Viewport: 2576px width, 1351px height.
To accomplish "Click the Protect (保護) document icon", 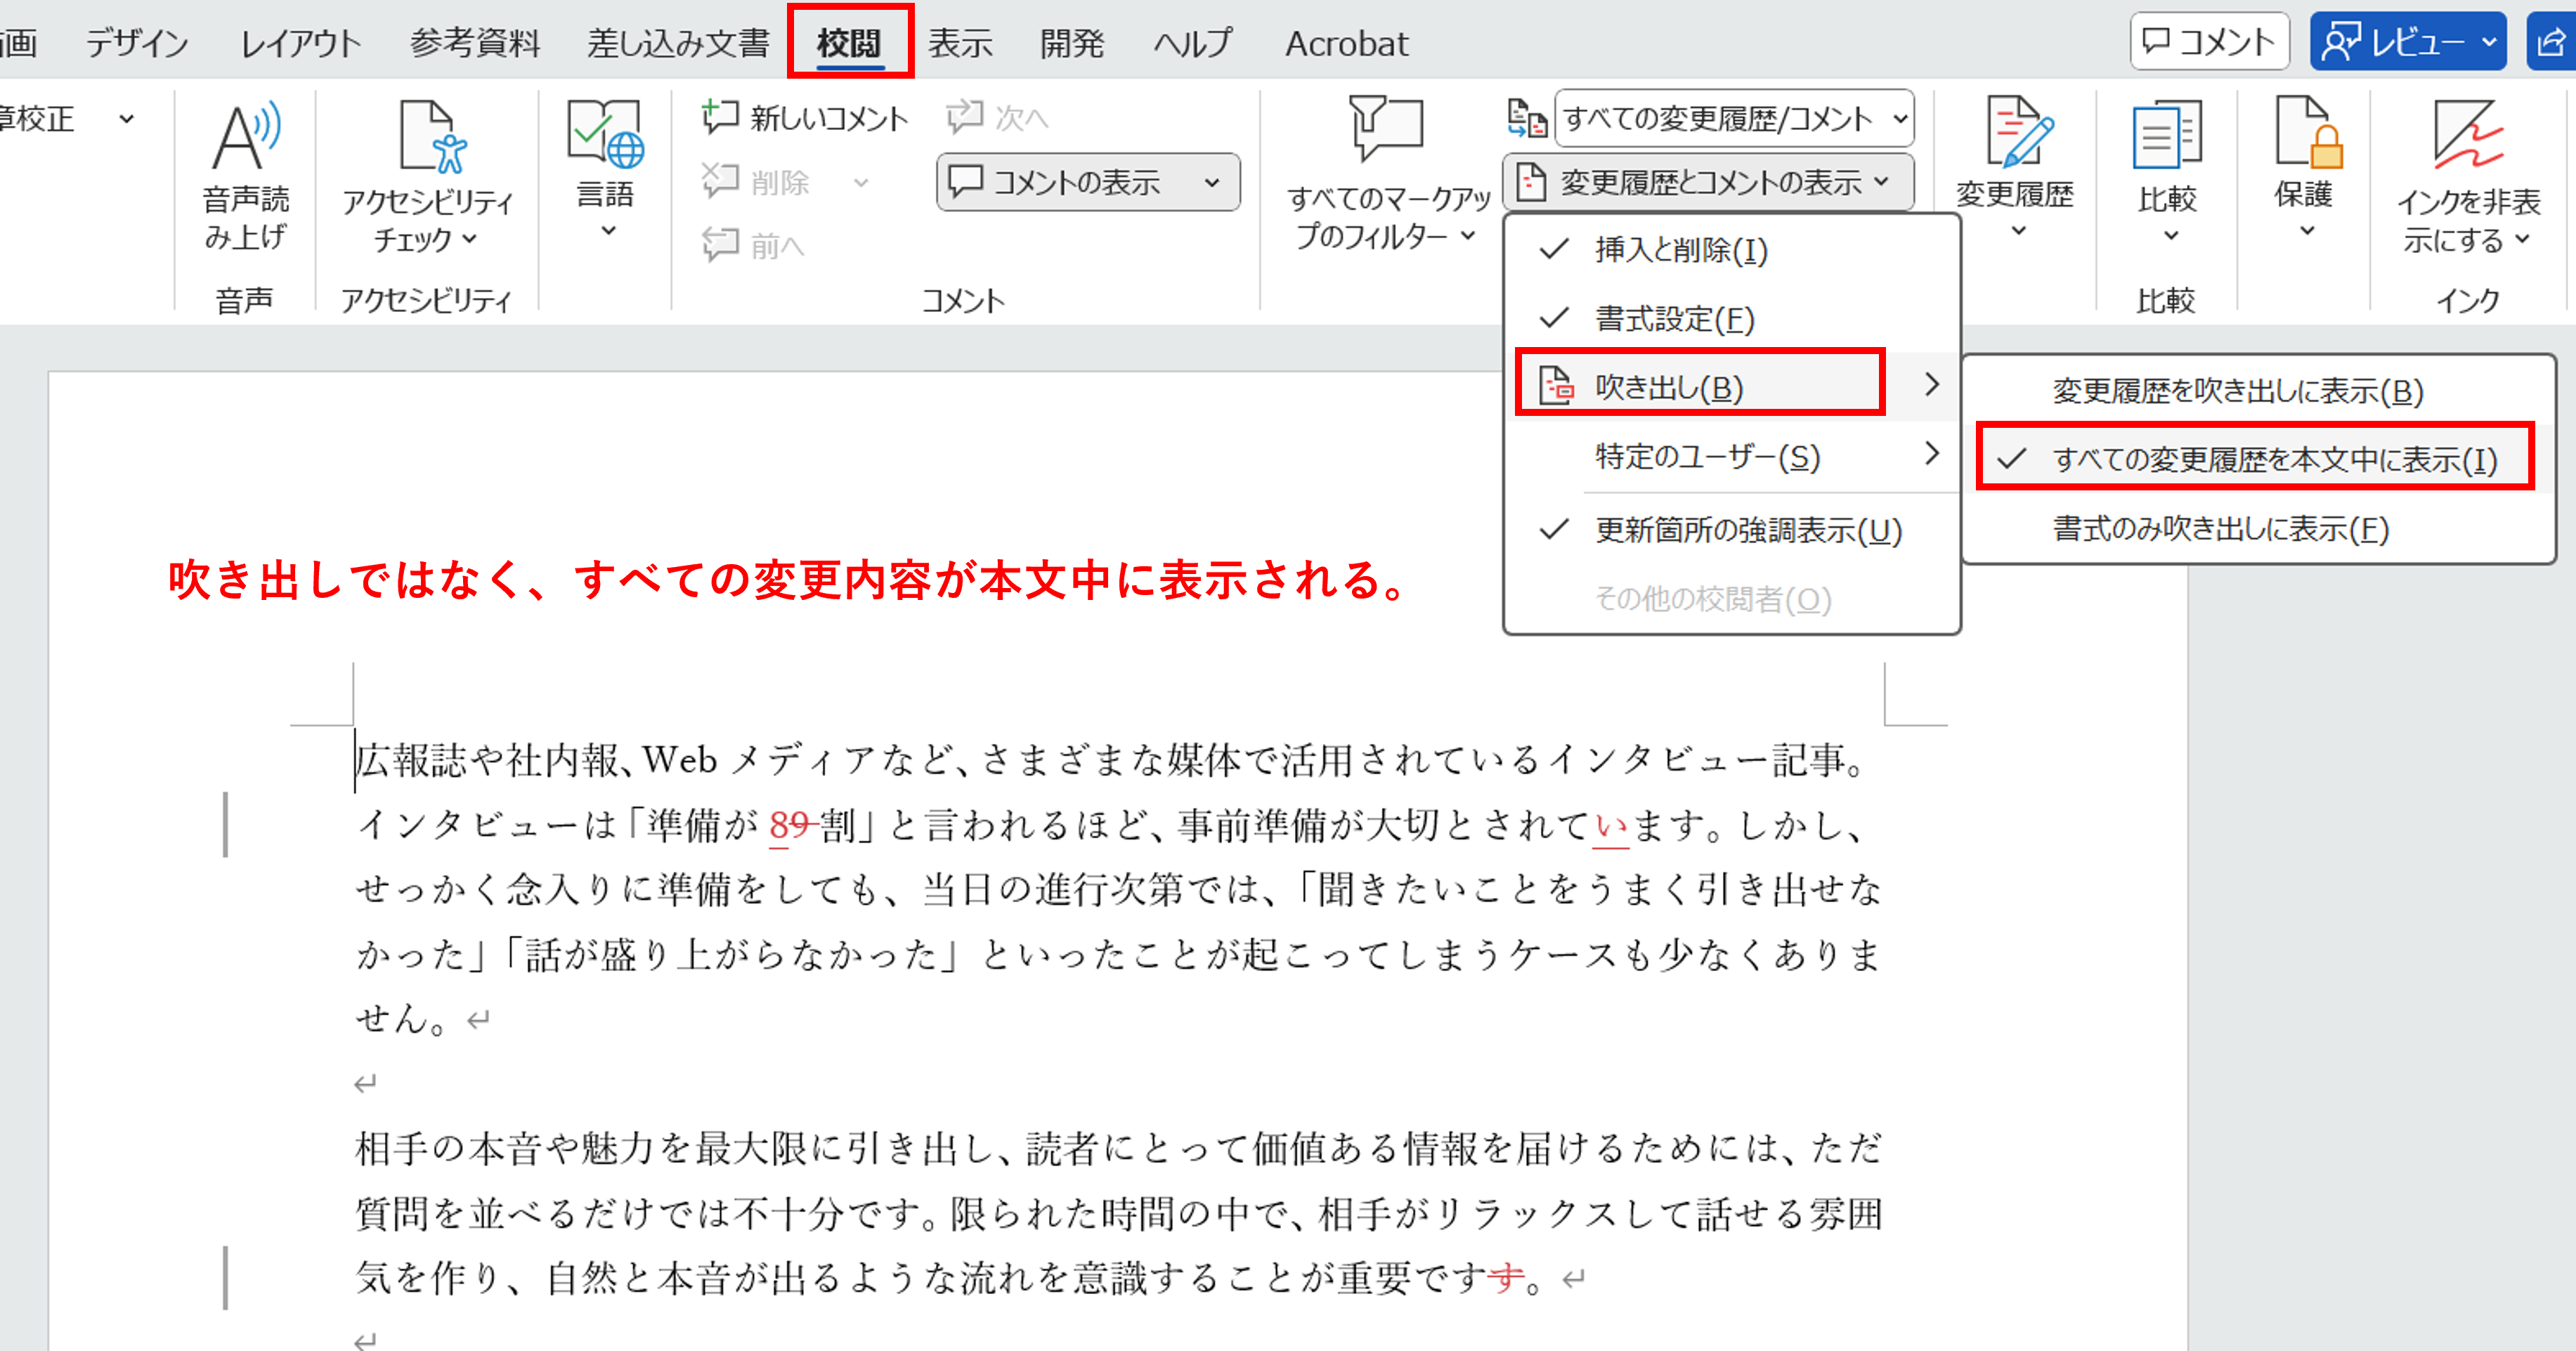I will pyautogui.click(x=2308, y=132).
